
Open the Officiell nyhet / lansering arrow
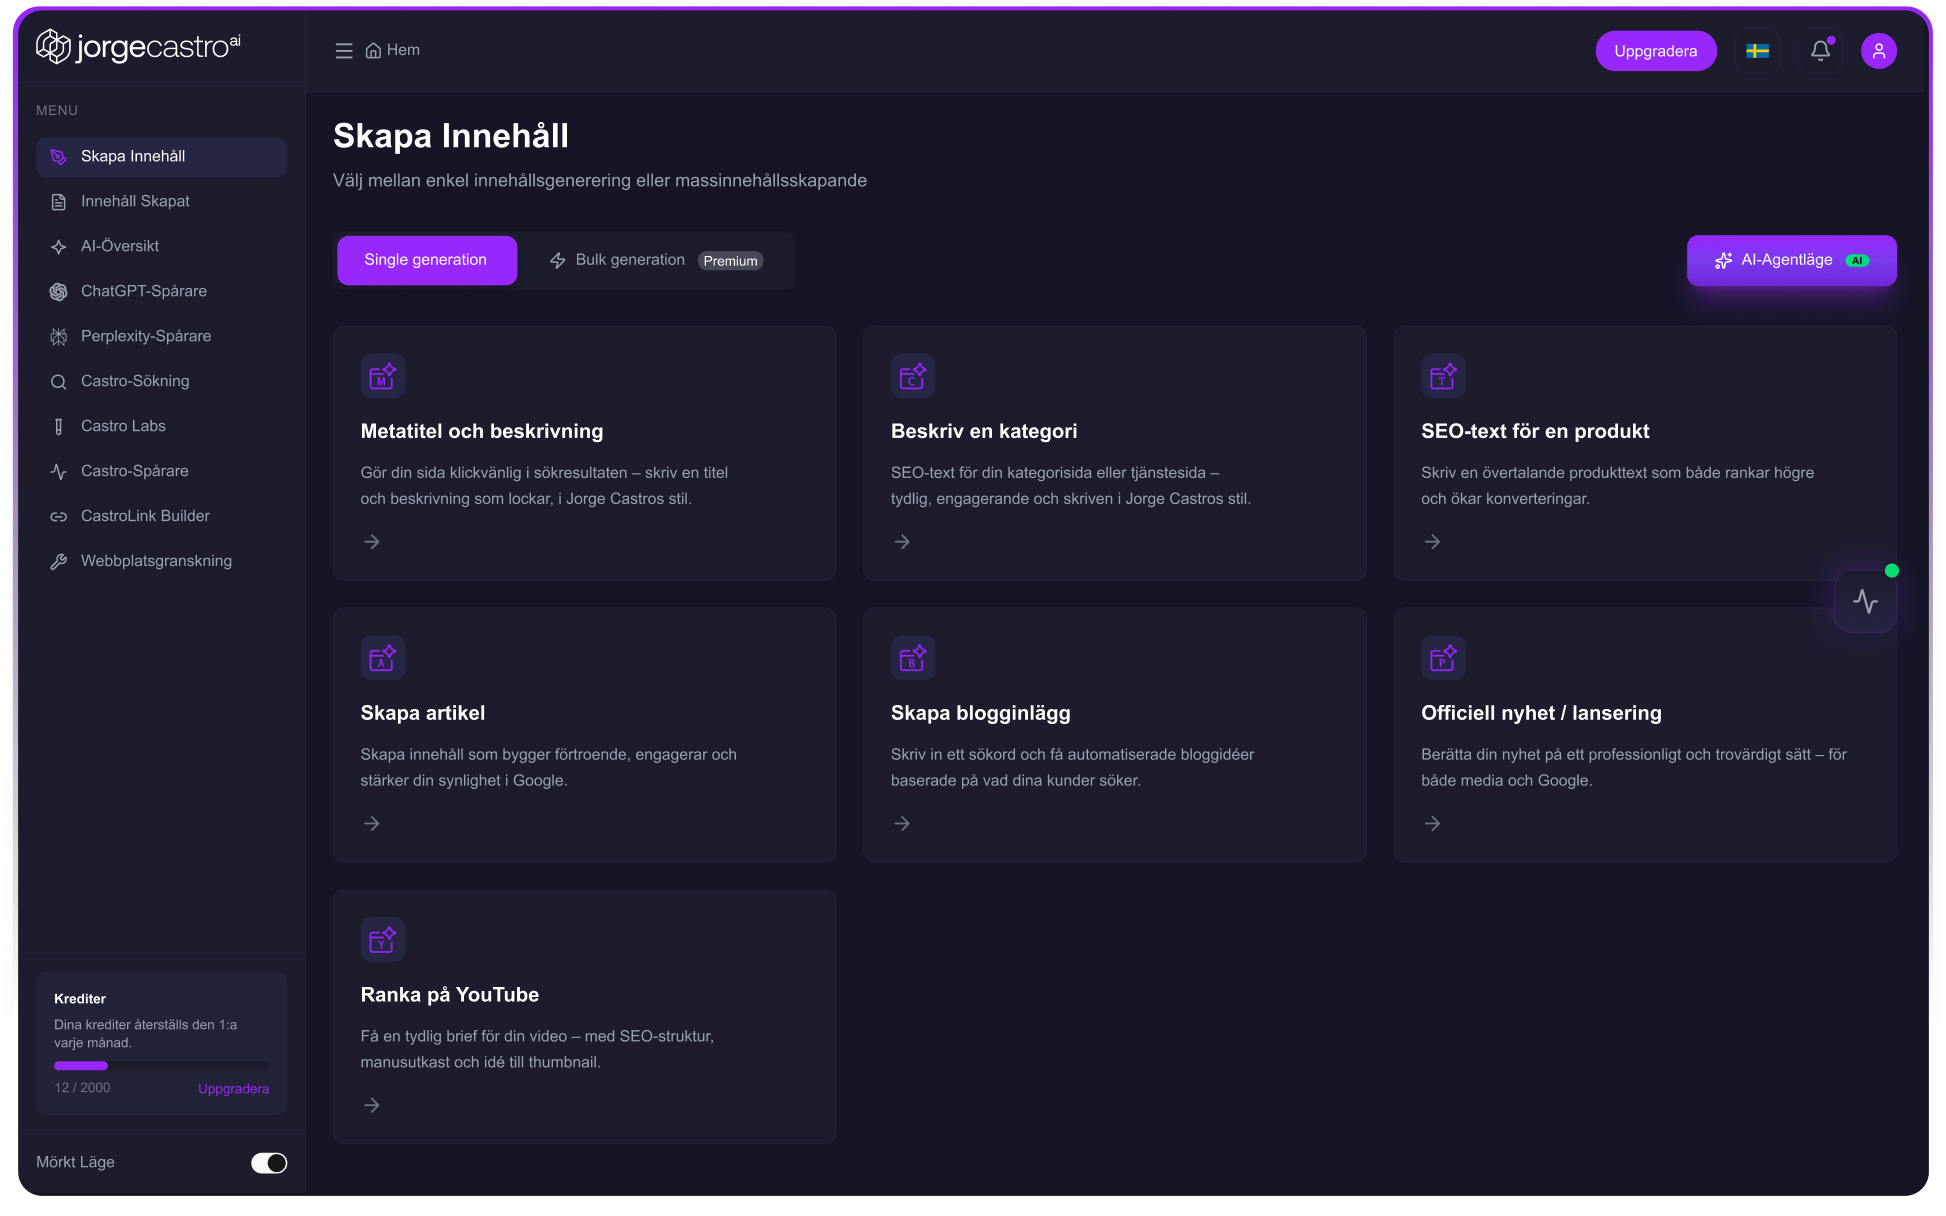tap(1433, 824)
